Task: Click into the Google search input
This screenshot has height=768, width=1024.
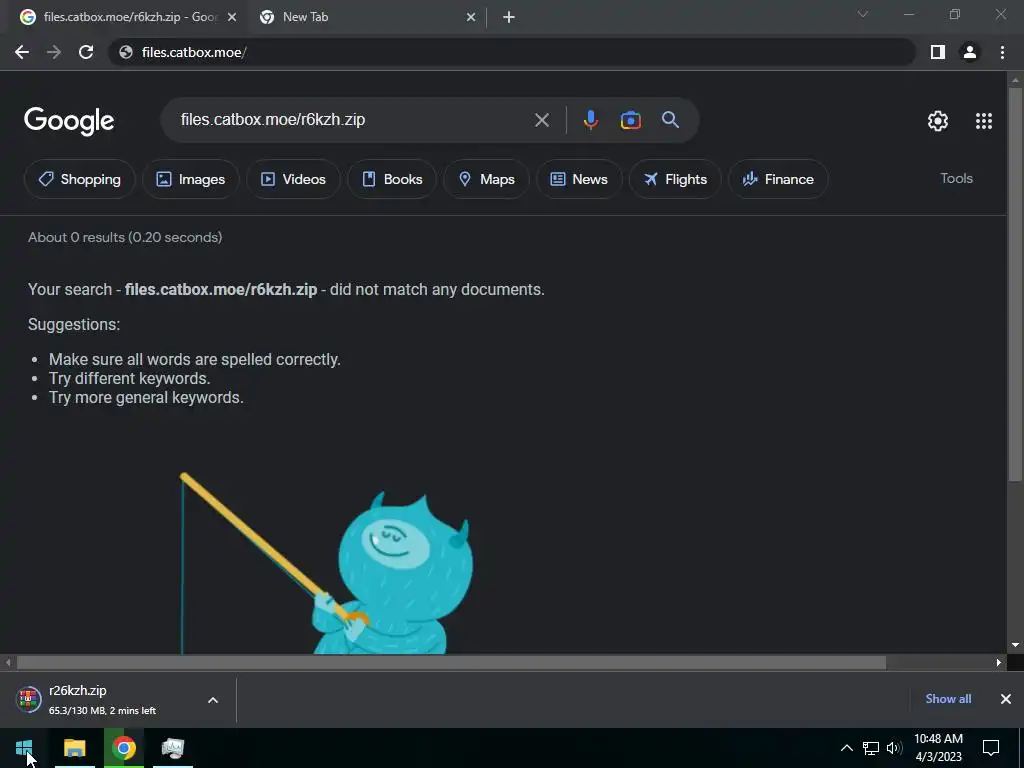Action: [x=353, y=120]
